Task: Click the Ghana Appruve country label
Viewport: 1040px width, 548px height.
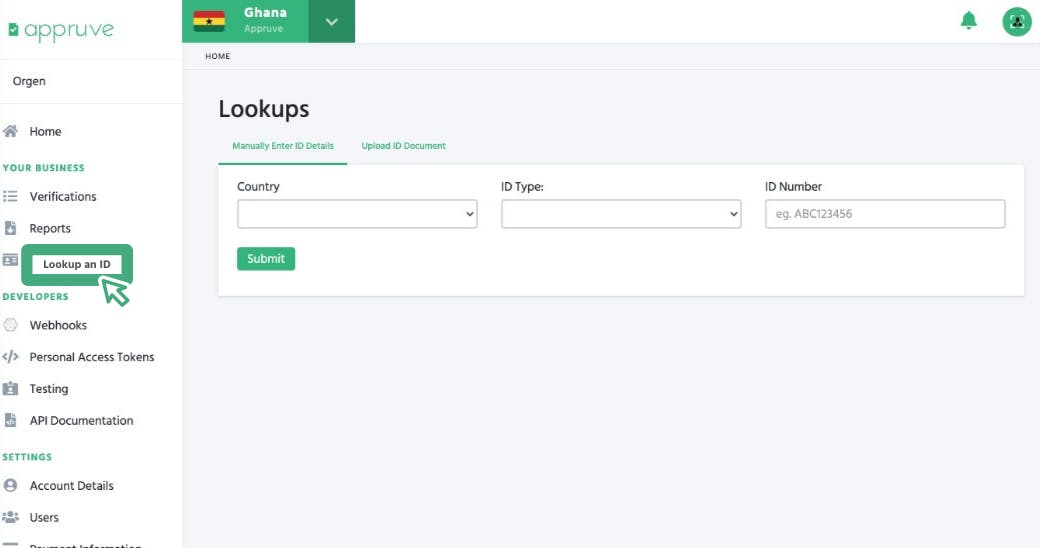Action: click(x=265, y=20)
